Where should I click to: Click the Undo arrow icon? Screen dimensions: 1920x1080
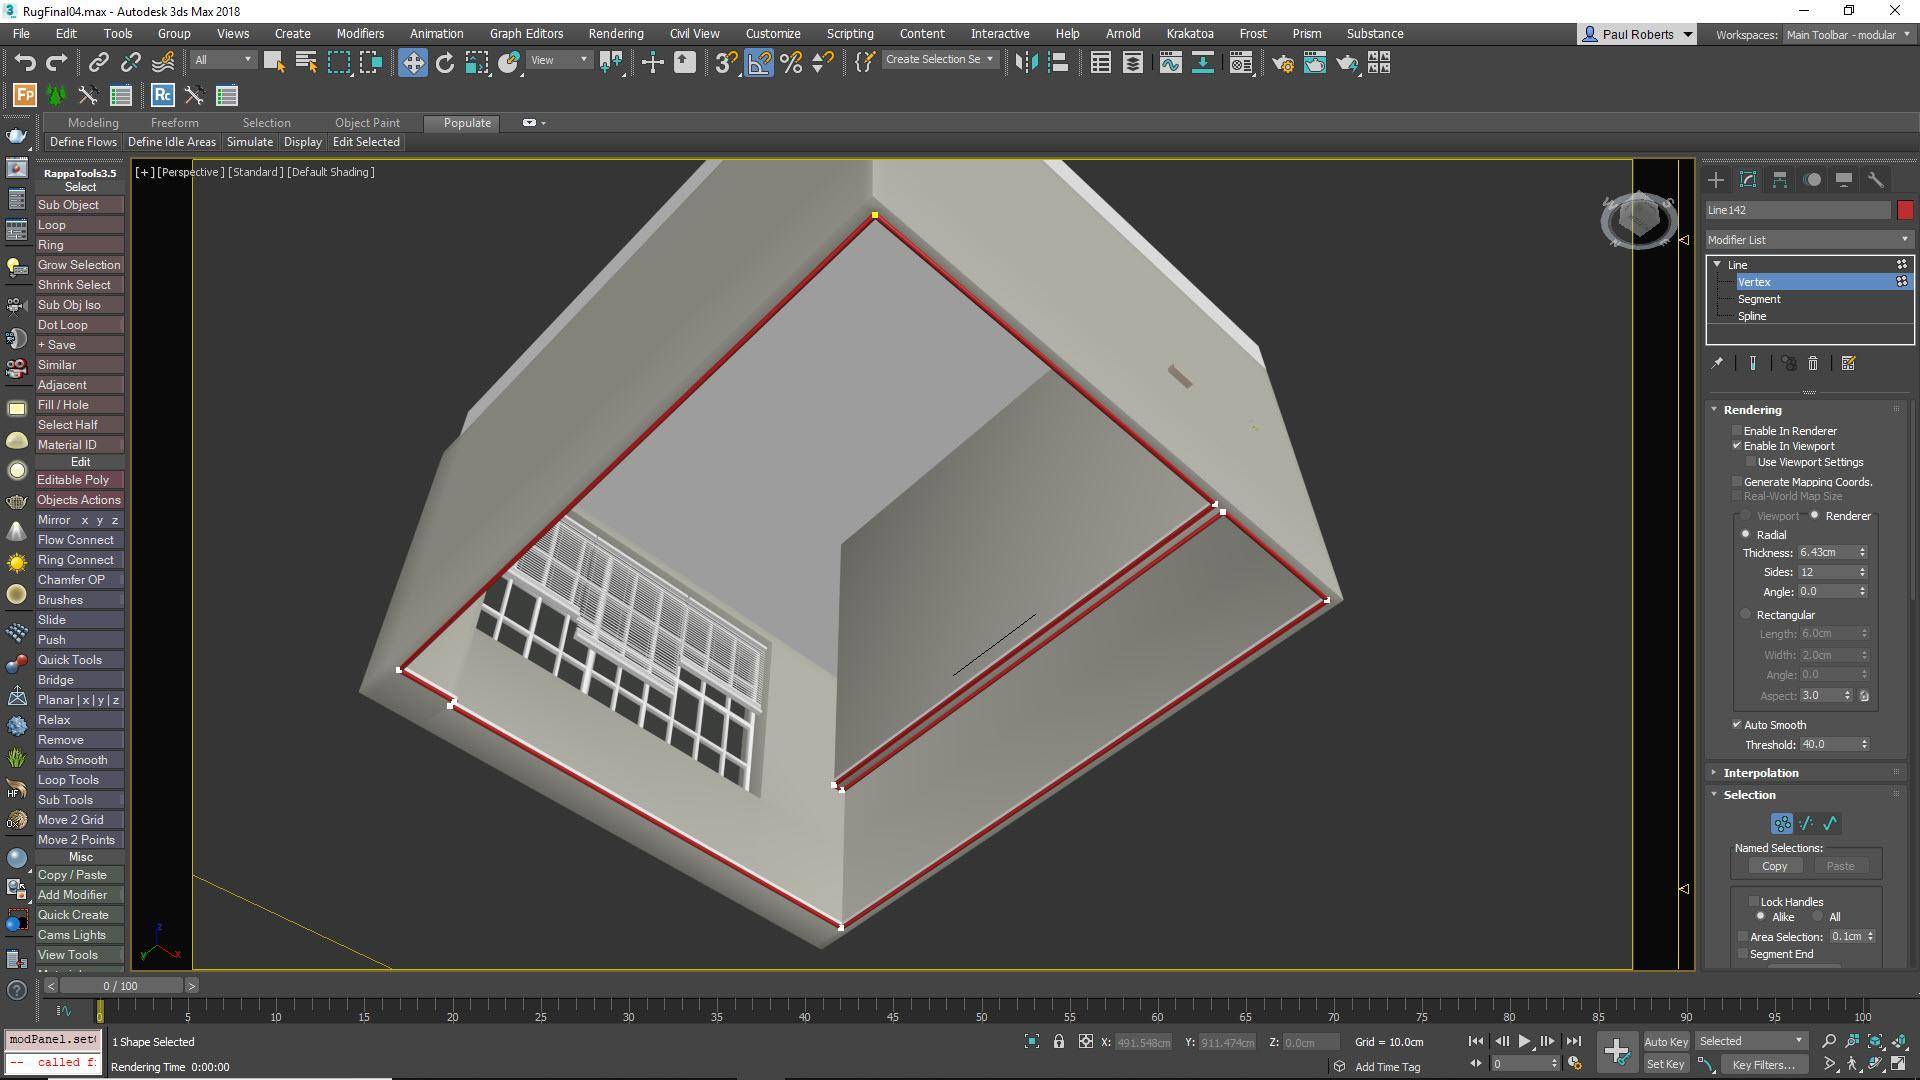pos(25,63)
